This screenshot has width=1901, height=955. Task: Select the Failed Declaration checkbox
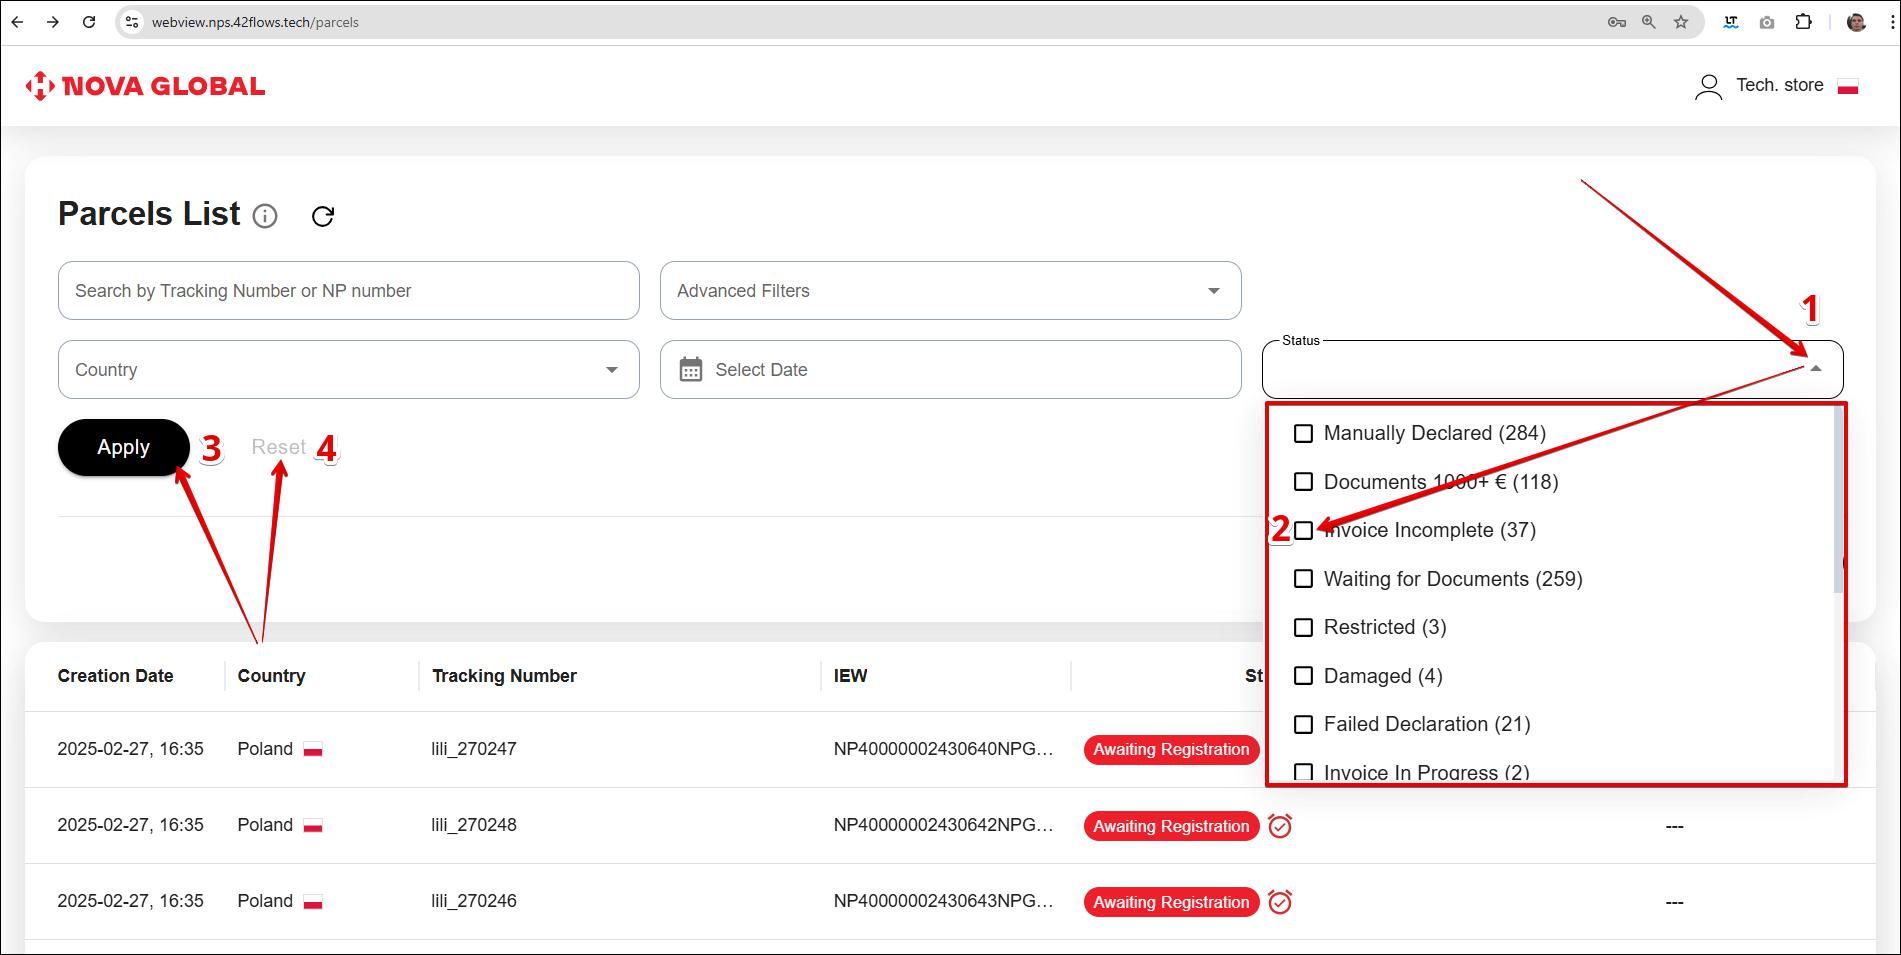(x=1303, y=724)
